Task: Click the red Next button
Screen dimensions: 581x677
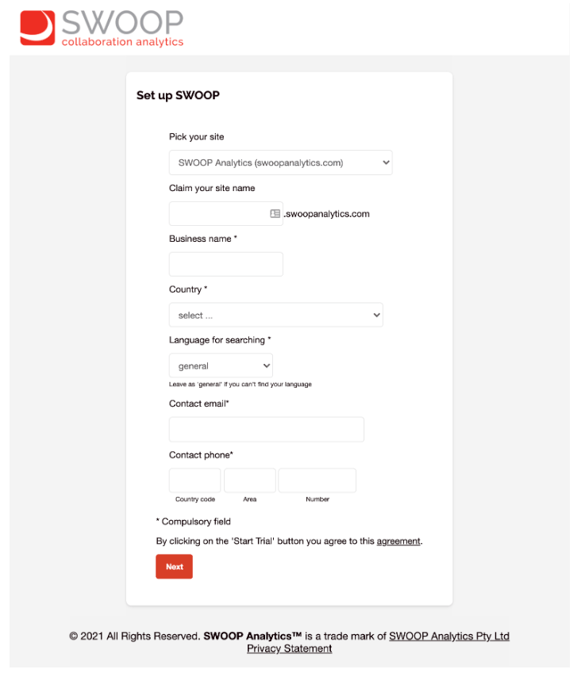Action: click(174, 566)
